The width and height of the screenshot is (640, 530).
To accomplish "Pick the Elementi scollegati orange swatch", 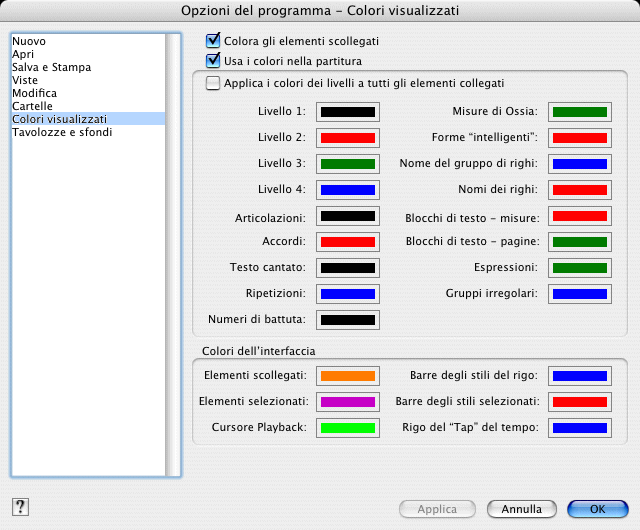I will pyautogui.click(x=347, y=376).
